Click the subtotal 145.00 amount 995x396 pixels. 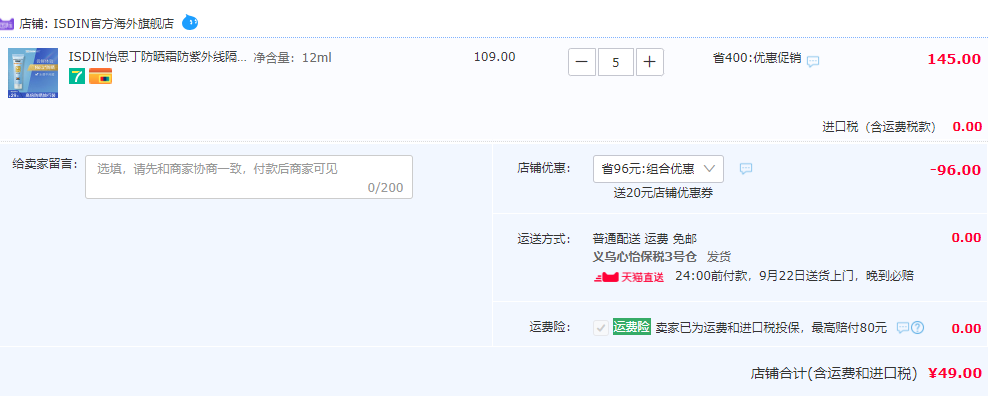[954, 60]
